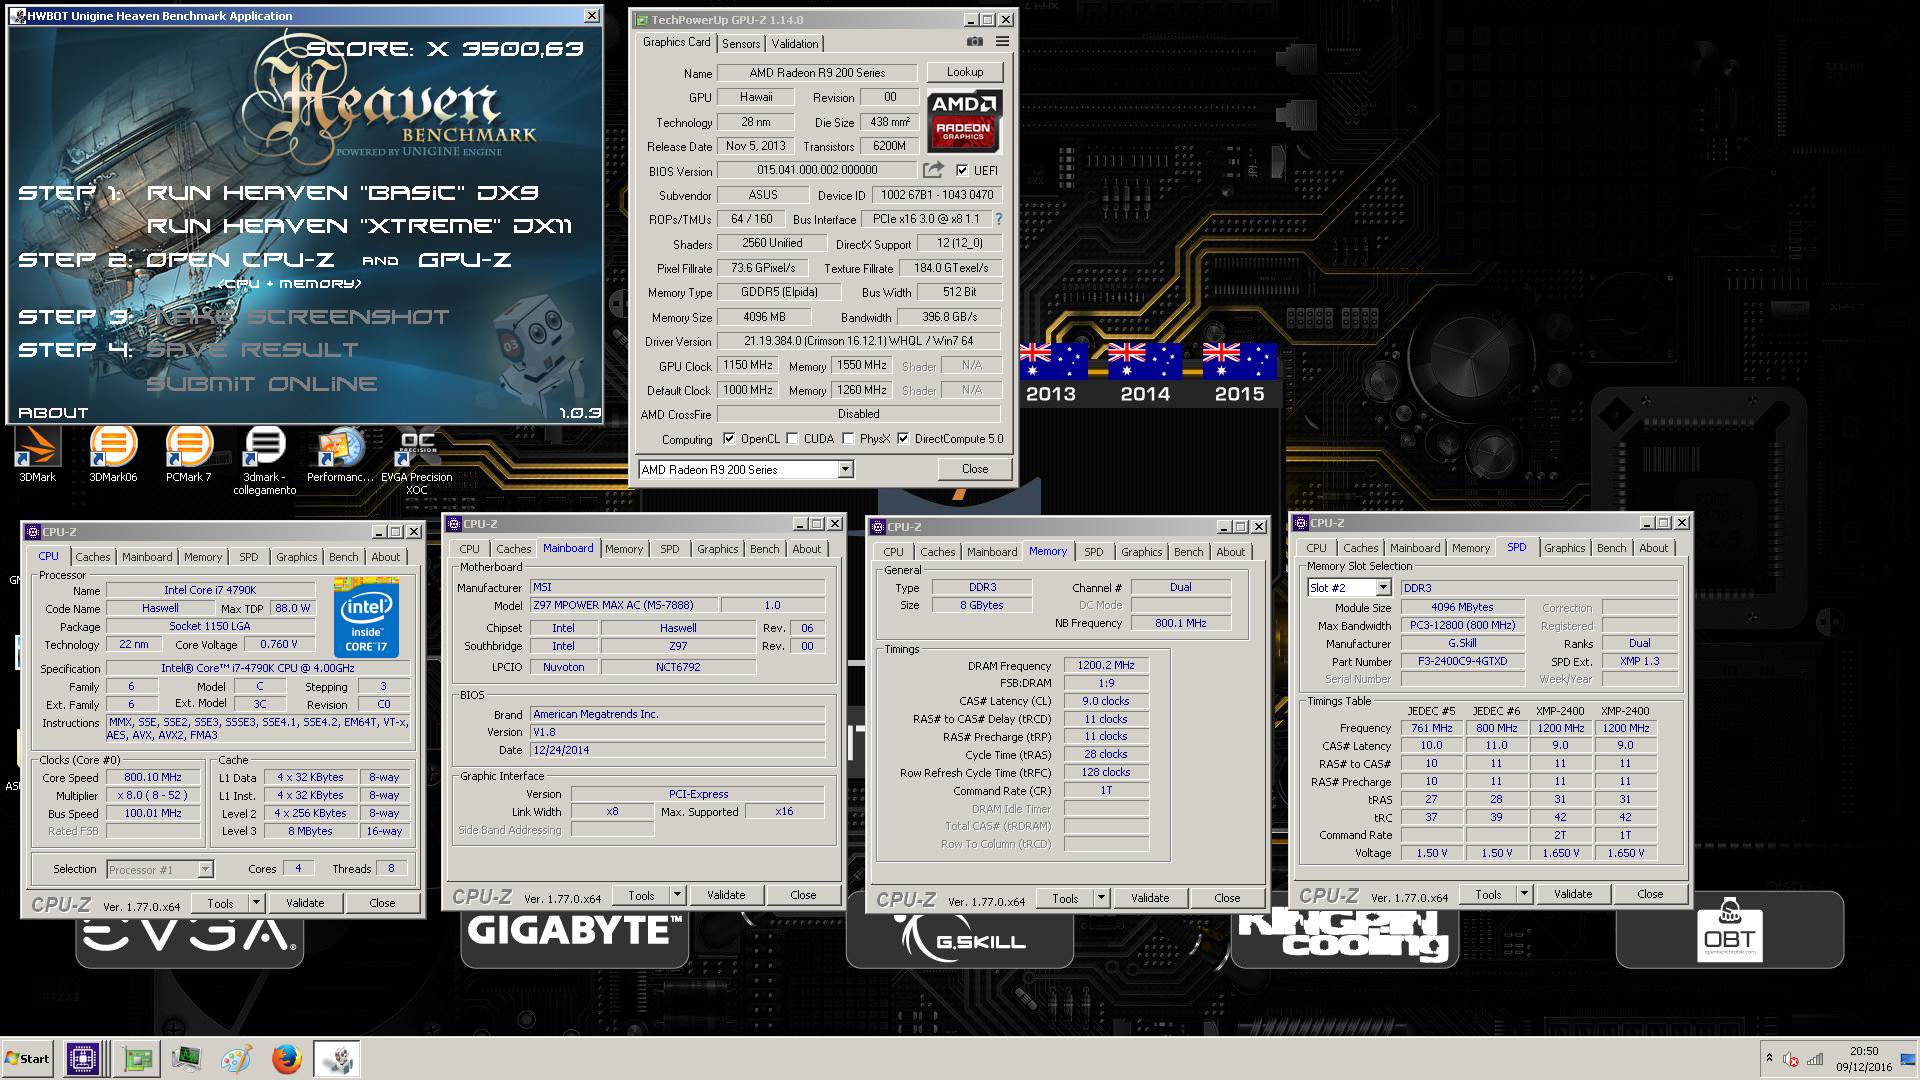Toggle the DirectCompute 5.0 checkbox
Screen dimensions: 1920x1080
coord(903,439)
